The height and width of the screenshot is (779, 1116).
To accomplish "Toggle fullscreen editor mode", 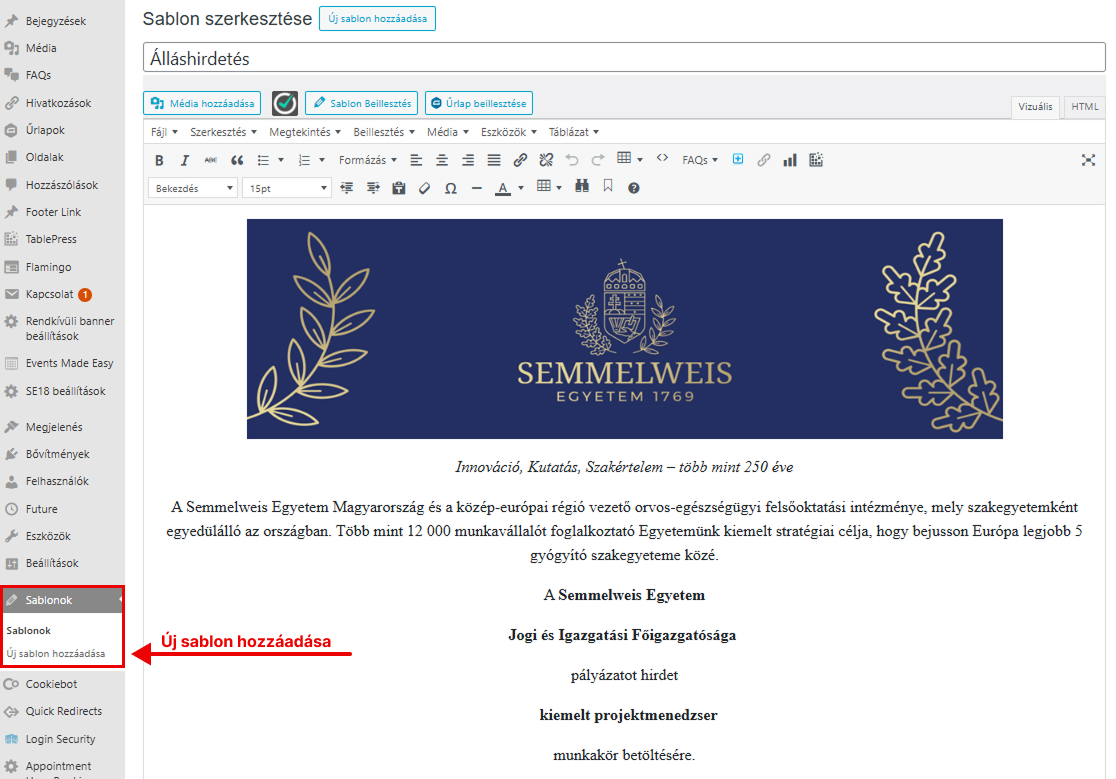I will point(1088,160).
